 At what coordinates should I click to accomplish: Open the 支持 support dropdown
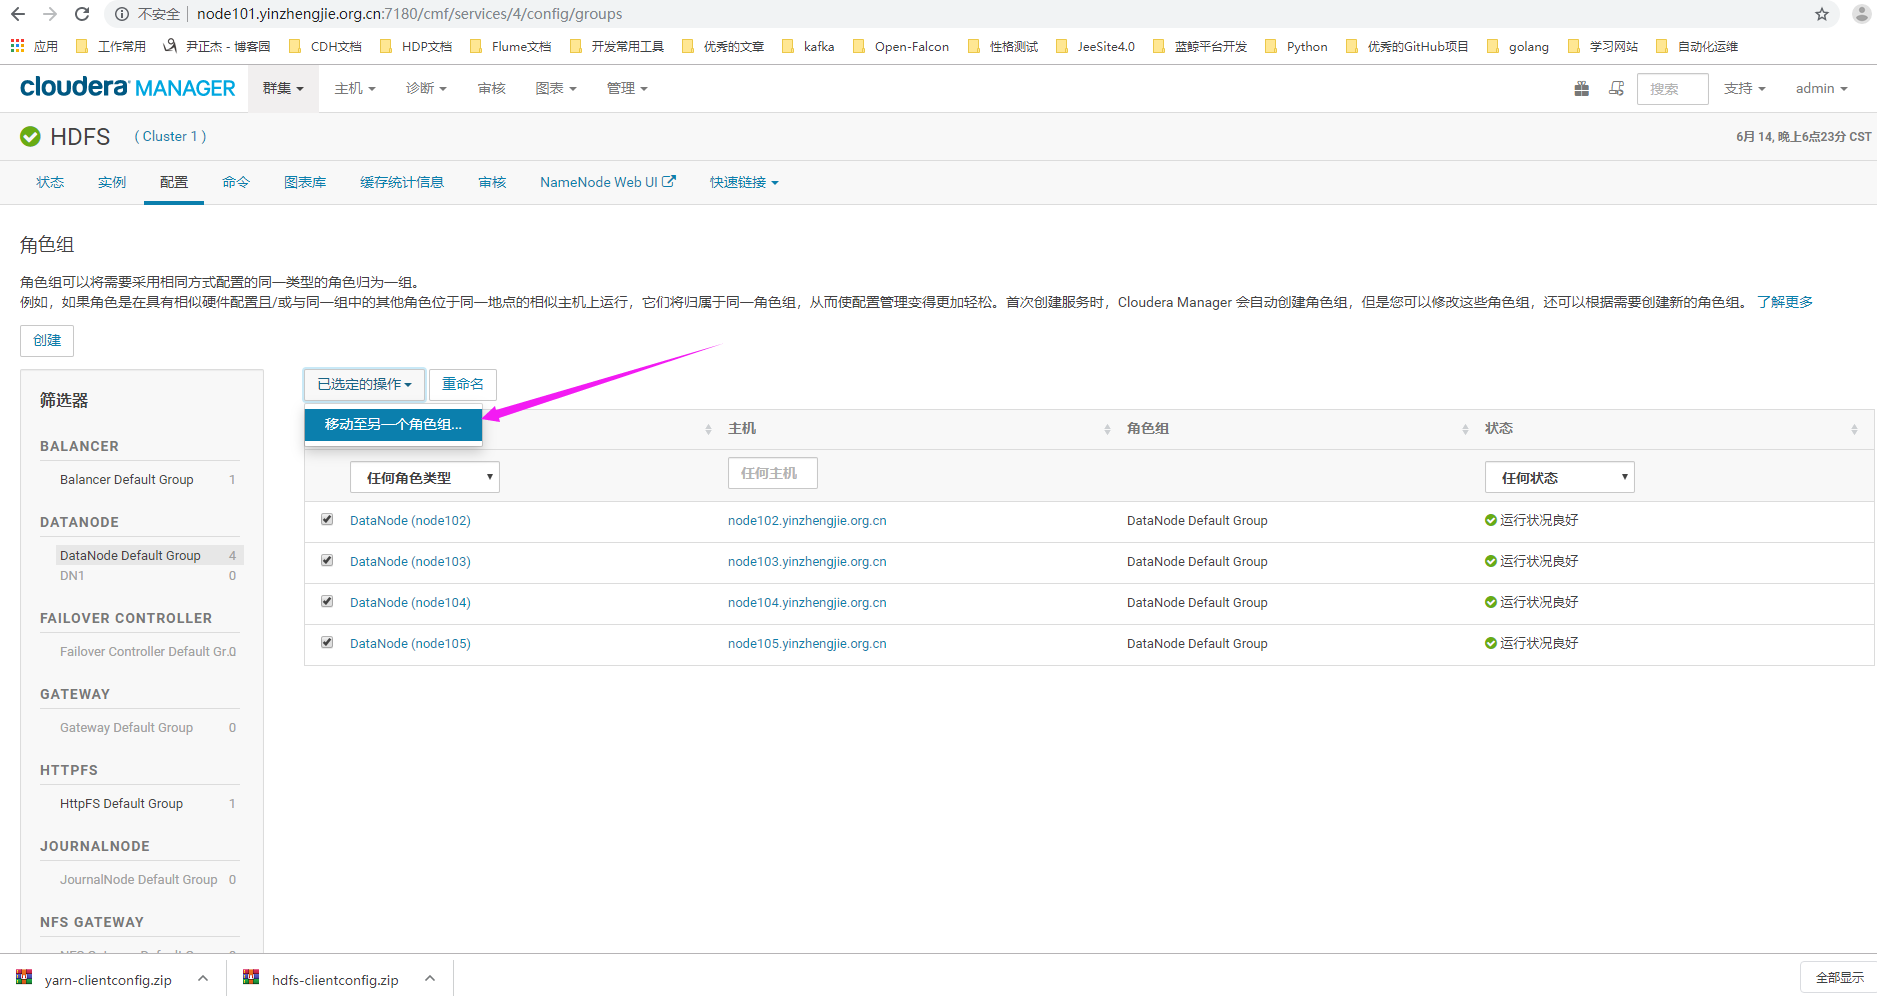point(1744,88)
